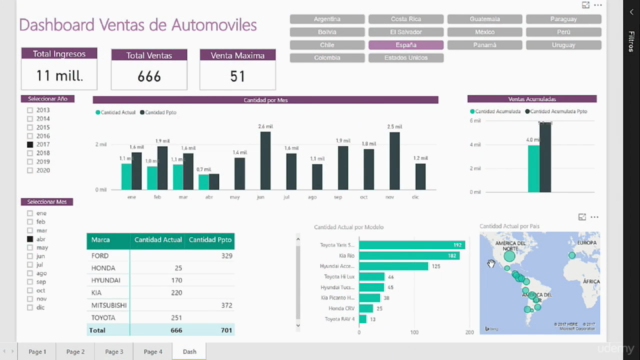This screenshot has width=640, height=360.
Task: Select the Panamá country button
Action: 485,45
